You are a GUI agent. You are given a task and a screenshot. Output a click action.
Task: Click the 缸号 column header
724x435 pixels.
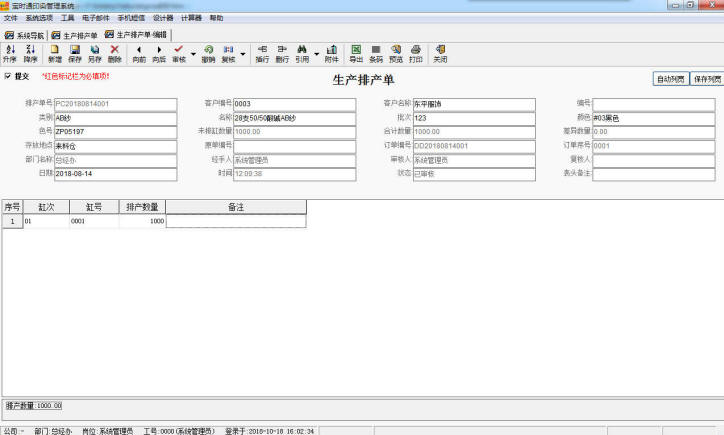(94, 207)
